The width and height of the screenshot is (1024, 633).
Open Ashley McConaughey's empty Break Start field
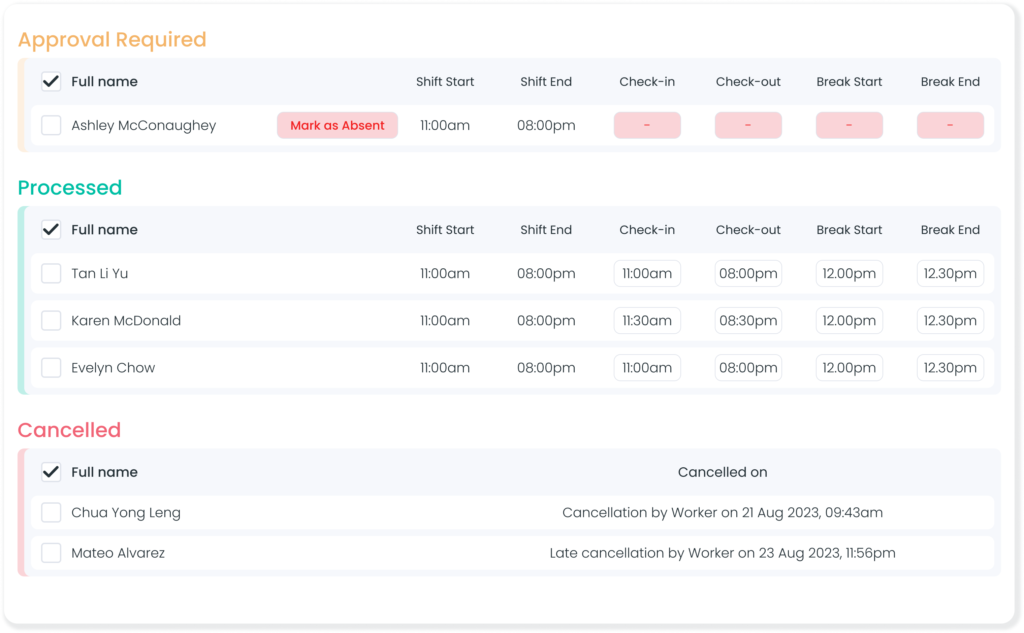click(849, 126)
